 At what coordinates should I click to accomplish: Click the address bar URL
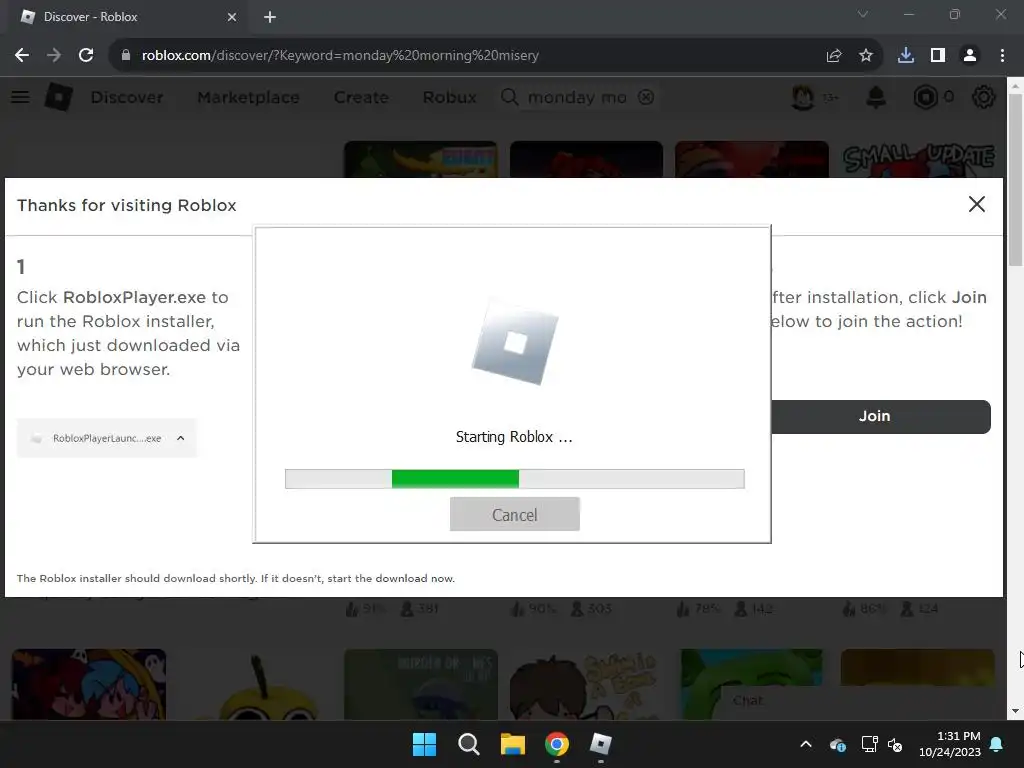pos(340,56)
